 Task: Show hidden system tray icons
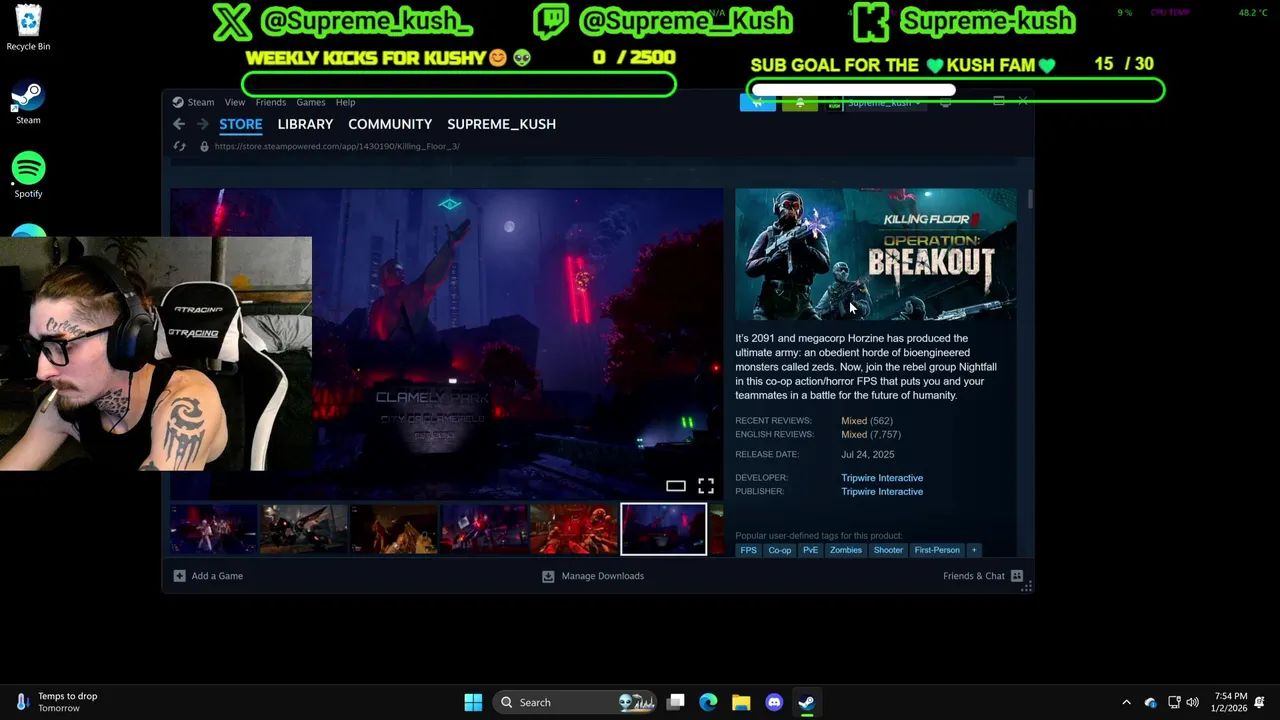[1126, 702]
